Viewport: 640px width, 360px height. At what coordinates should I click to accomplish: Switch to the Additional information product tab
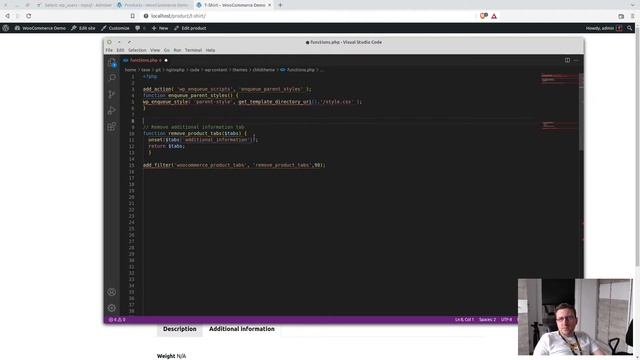pyautogui.click(x=242, y=329)
